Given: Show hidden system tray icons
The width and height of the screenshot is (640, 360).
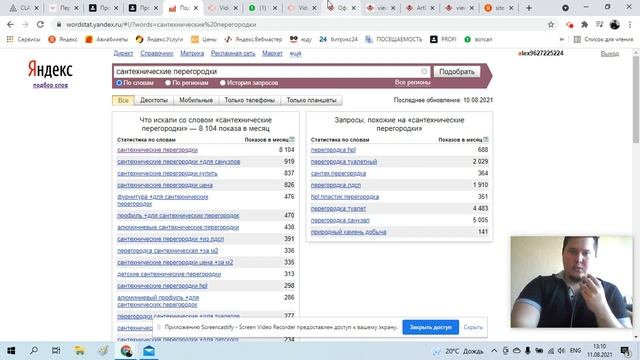Looking at the screenshot, I should coord(494,351).
